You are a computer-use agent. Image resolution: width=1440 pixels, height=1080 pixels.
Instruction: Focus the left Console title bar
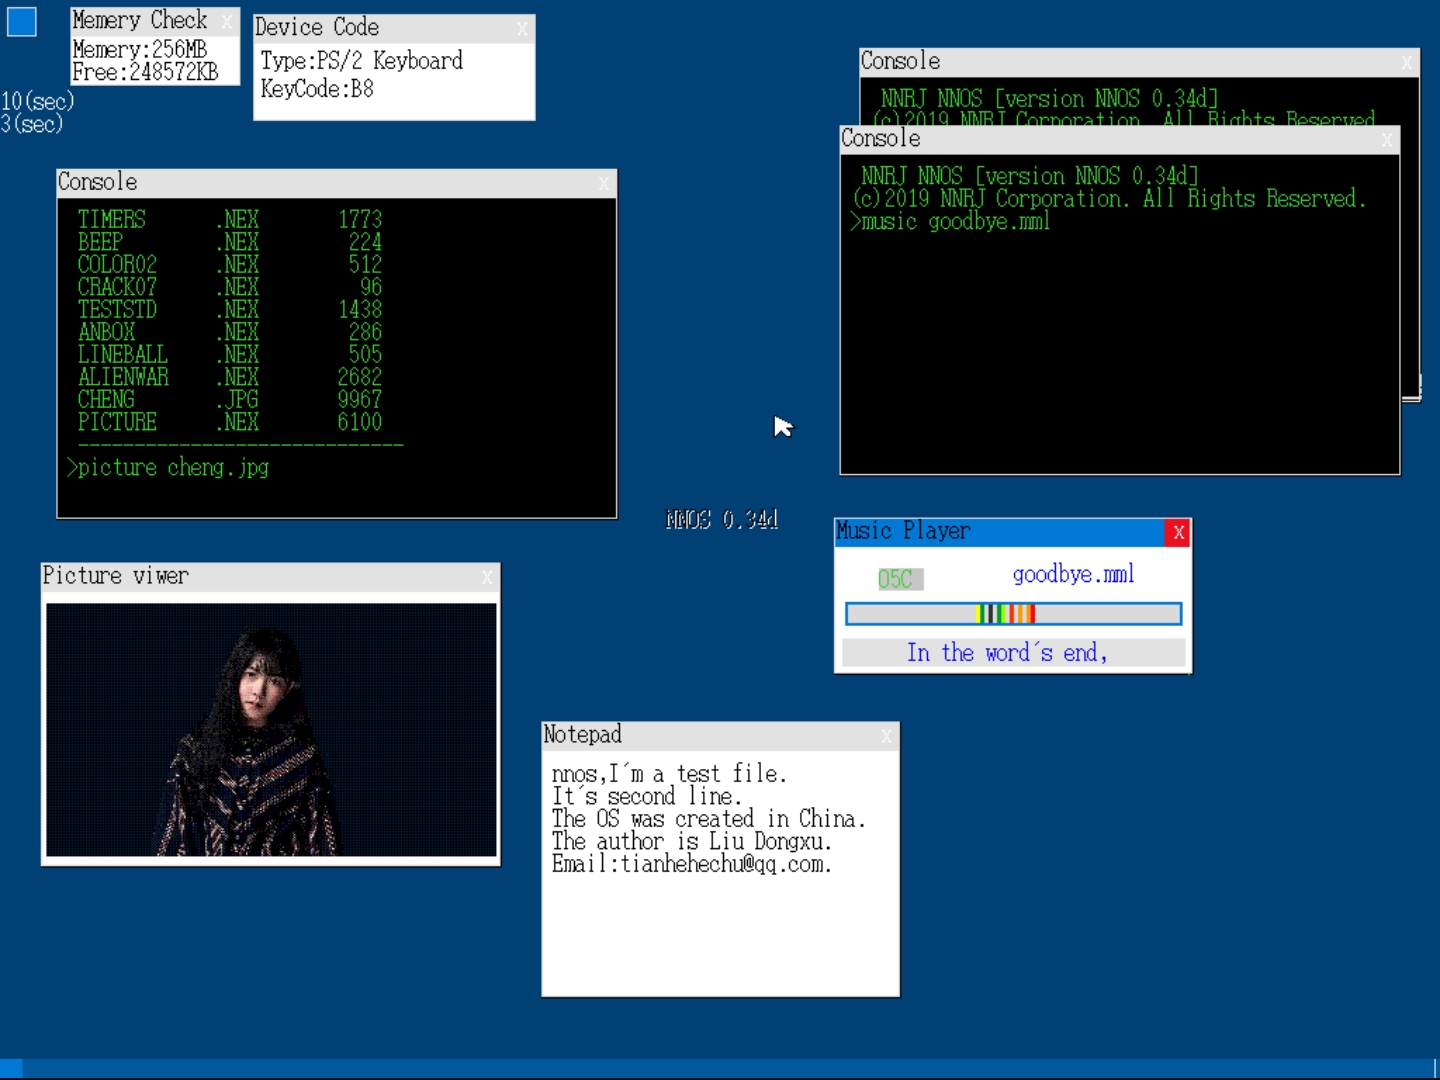(x=326, y=183)
